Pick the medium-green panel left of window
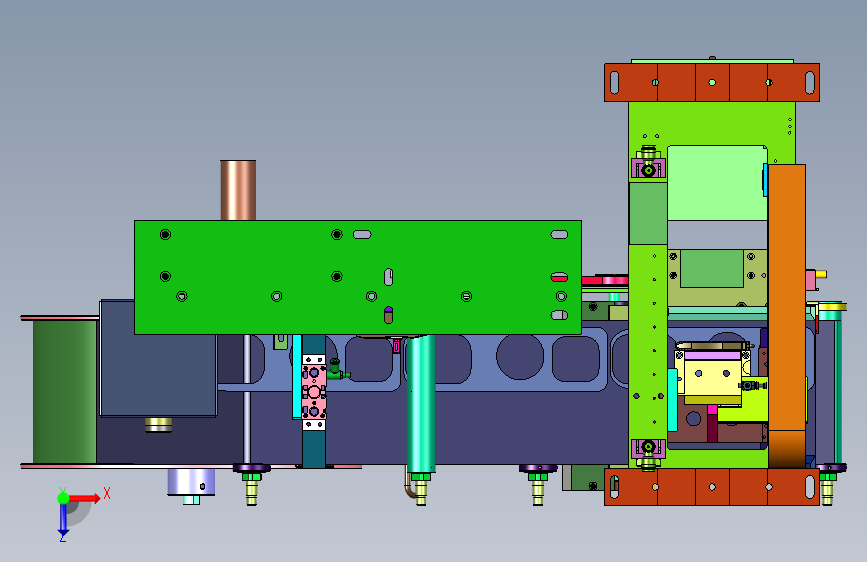 648,213
